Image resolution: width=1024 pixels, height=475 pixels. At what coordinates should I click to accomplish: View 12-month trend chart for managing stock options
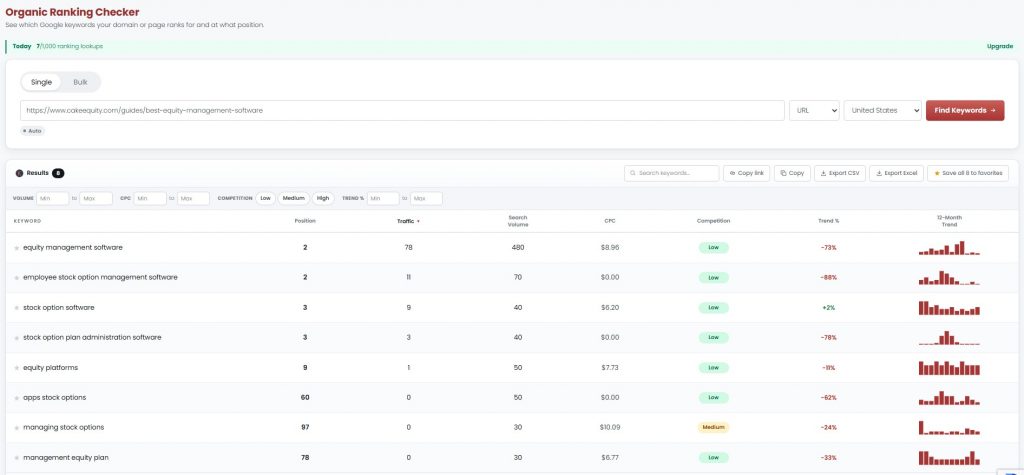tap(949, 427)
